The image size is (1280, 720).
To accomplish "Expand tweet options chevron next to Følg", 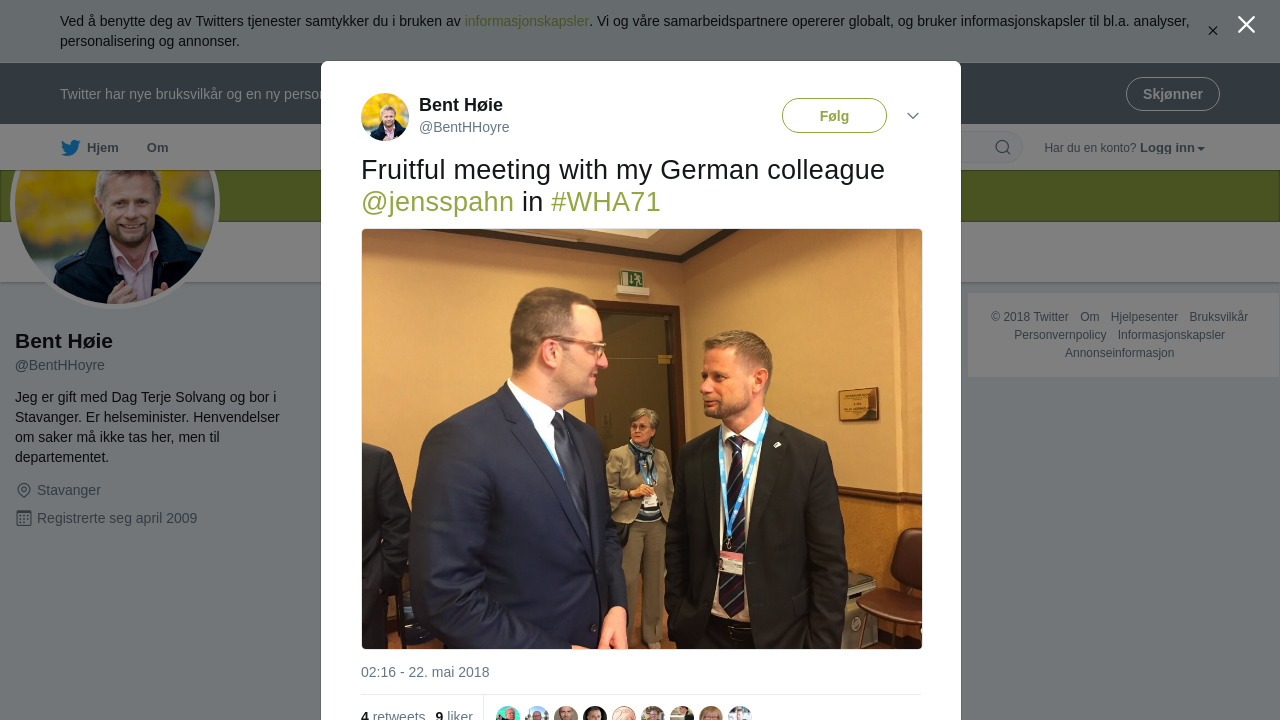I will [x=913, y=116].
